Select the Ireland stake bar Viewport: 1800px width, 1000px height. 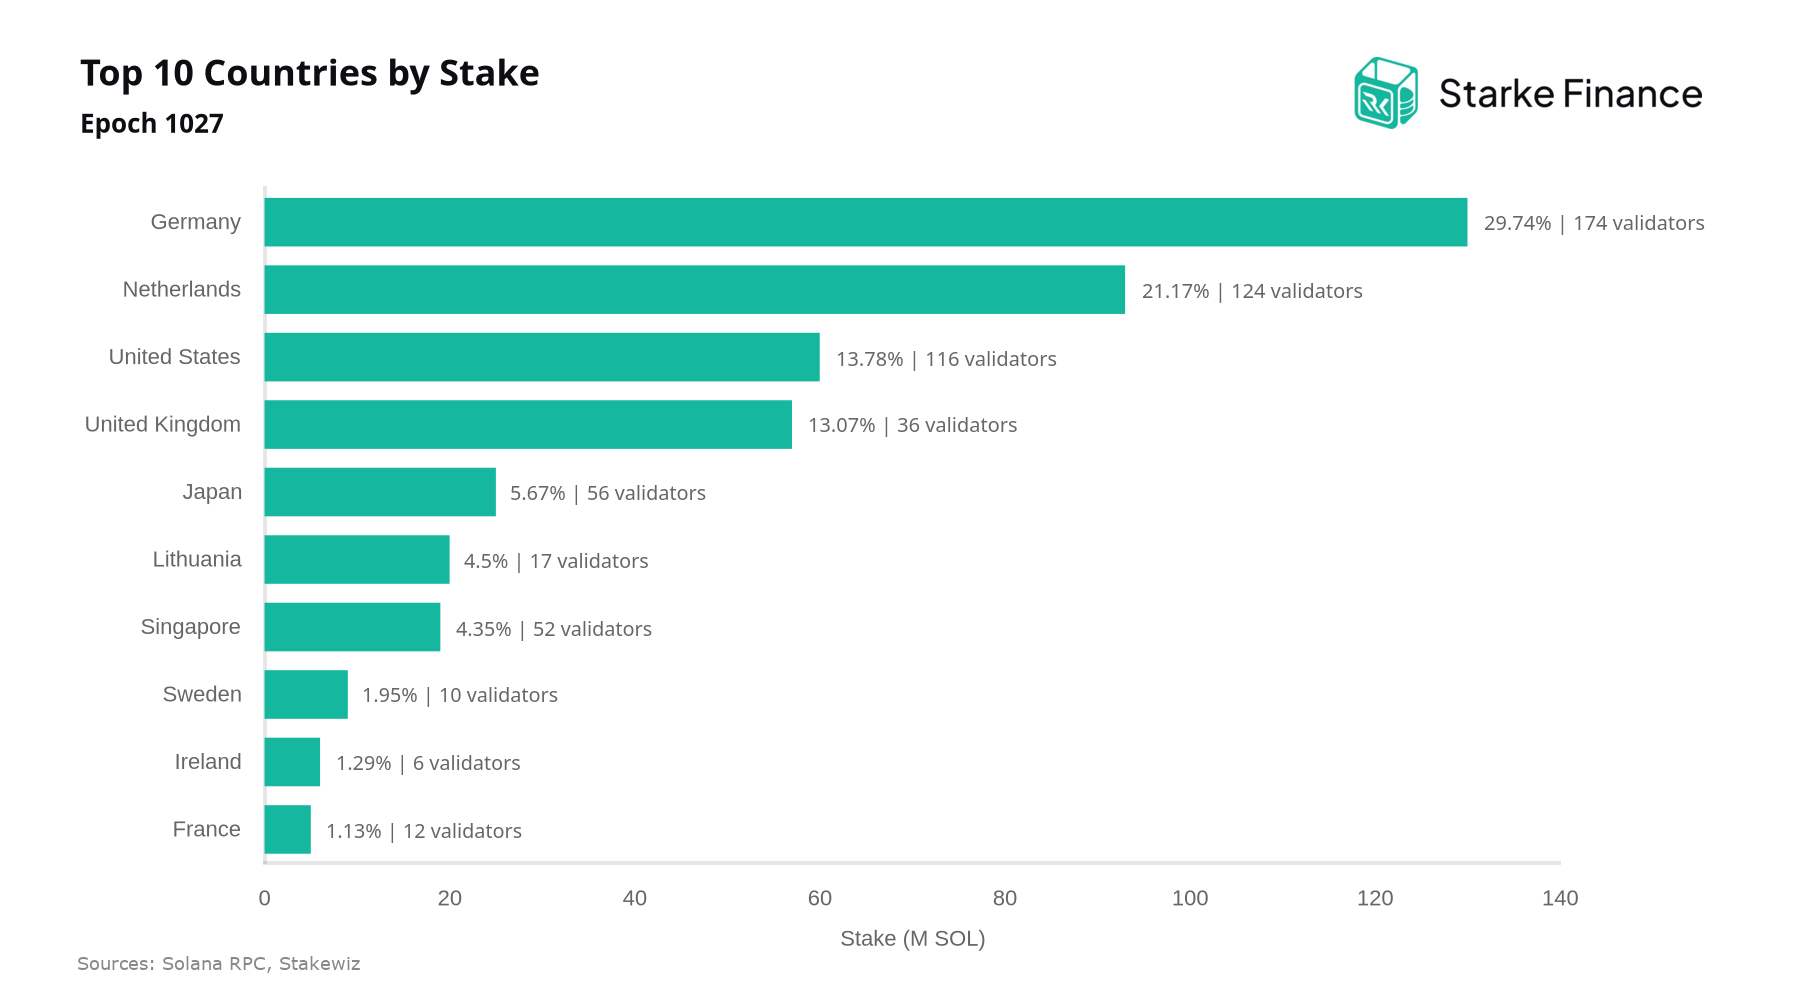(x=292, y=762)
